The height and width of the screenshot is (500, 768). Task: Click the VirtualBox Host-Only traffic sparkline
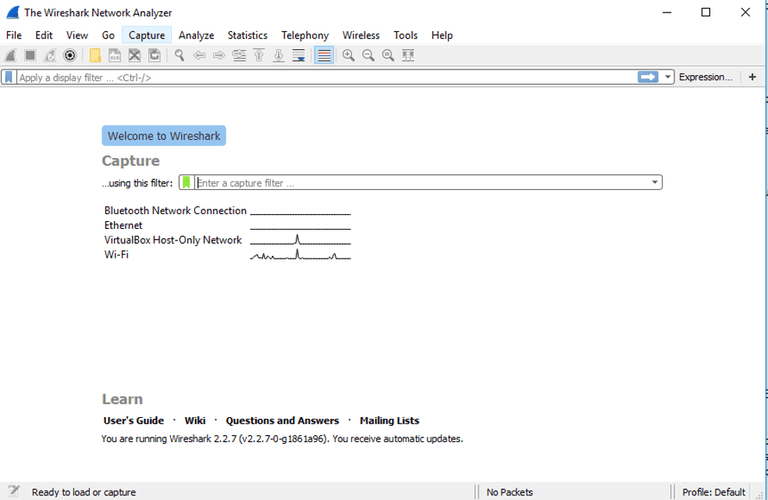(300, 239)
